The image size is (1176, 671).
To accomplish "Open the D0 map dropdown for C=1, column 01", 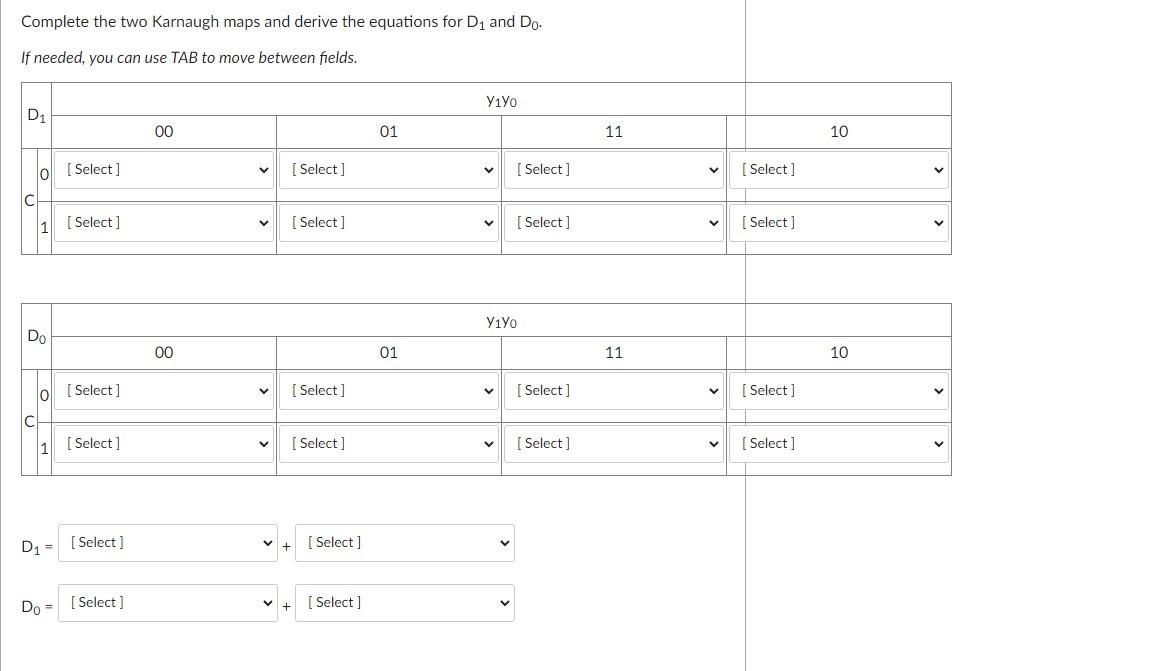I will (389, 443).
